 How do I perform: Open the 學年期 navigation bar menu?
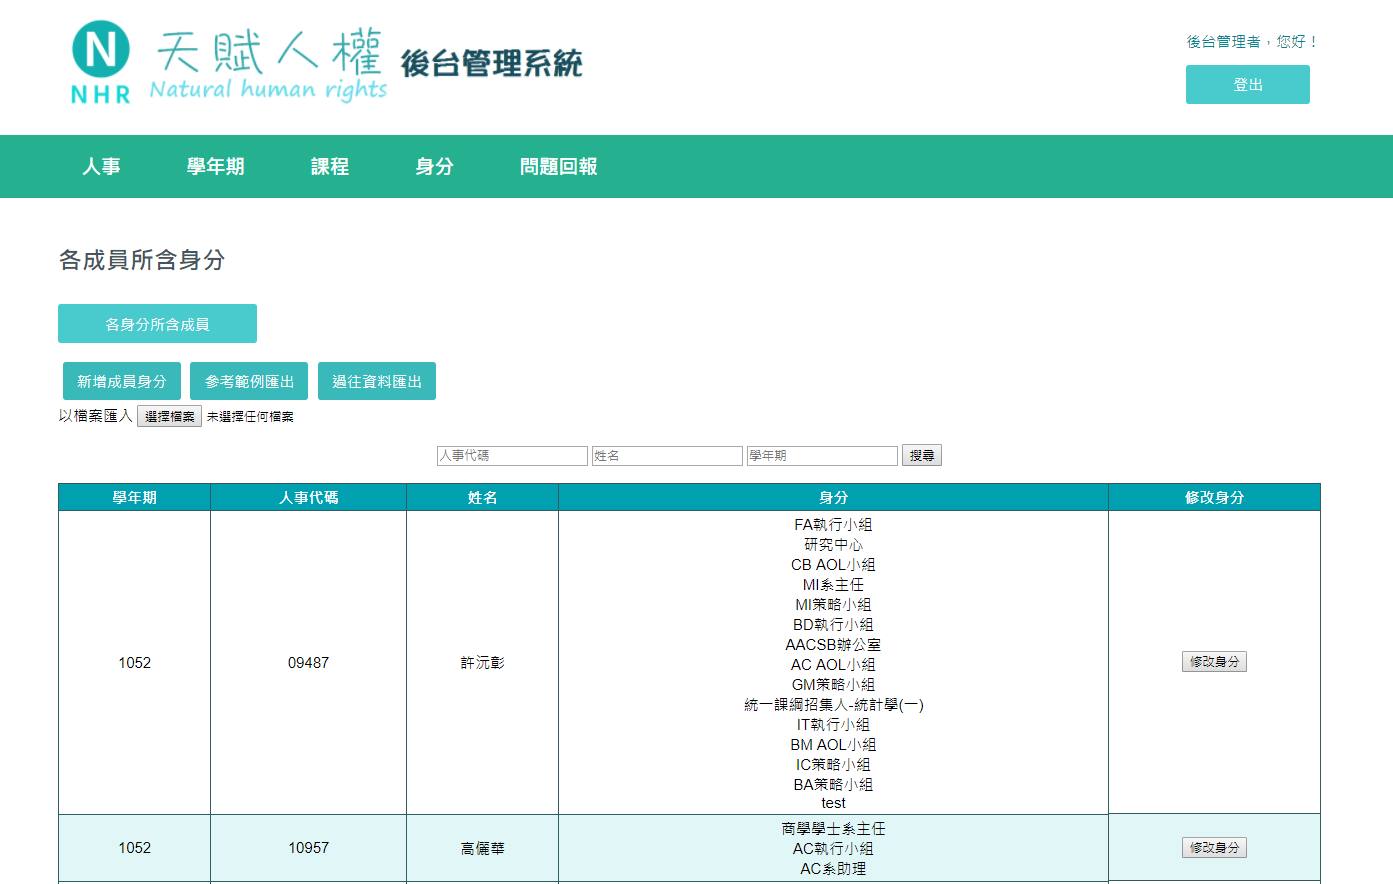click(x=215, y=167)
